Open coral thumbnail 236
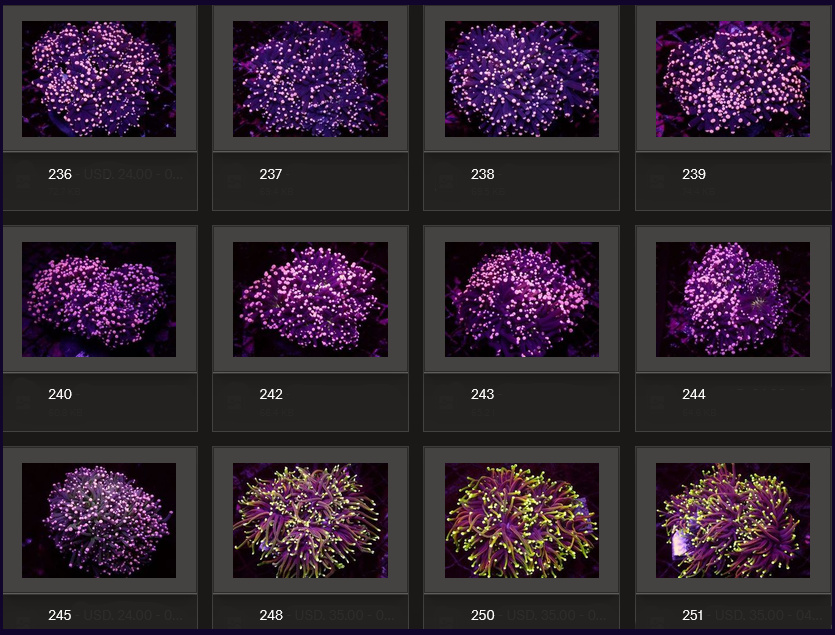 point(99,79)
